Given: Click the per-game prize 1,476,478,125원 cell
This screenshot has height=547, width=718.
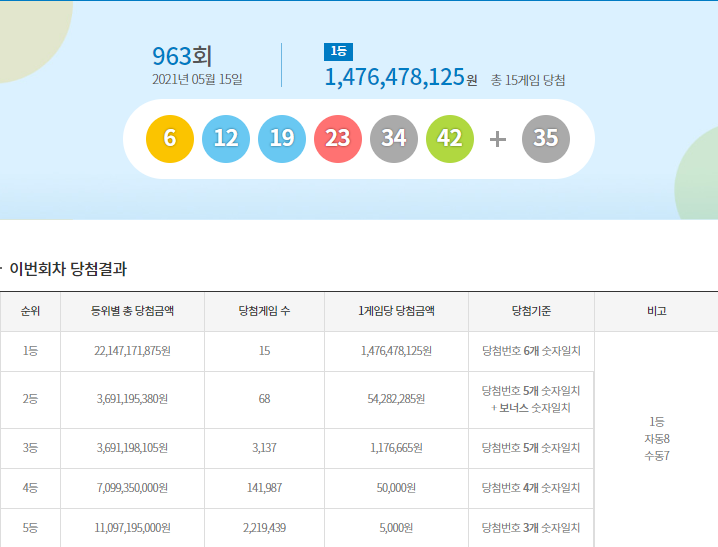Looking at the screenshot, I should [397, 351].
